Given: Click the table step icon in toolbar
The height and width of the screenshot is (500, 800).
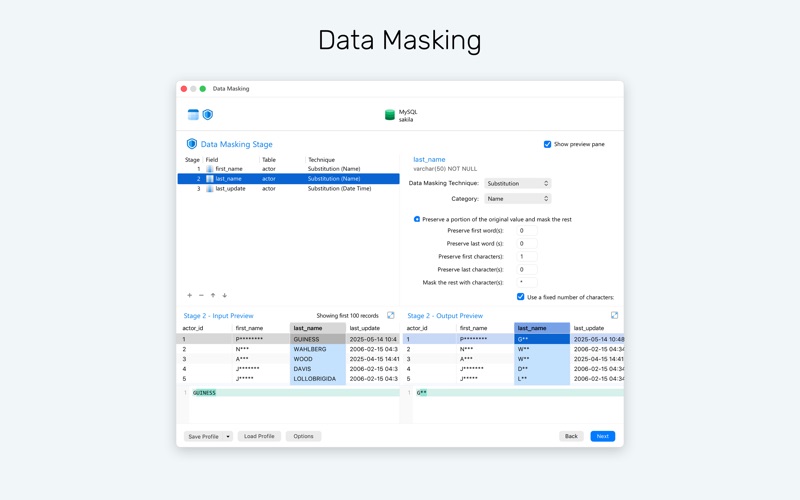Looking at the screenshot, I should [193, 114].
